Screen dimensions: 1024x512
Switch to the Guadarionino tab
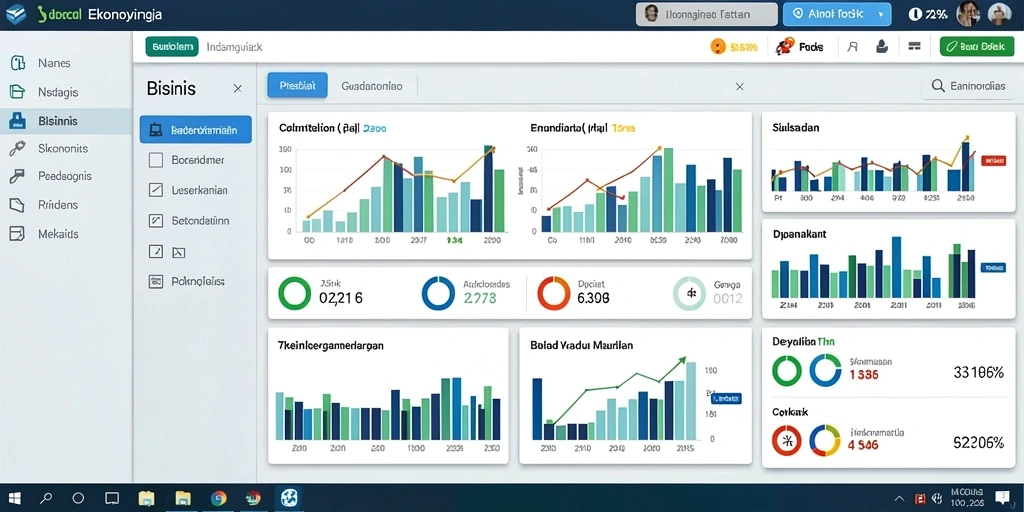pos(372,86)
